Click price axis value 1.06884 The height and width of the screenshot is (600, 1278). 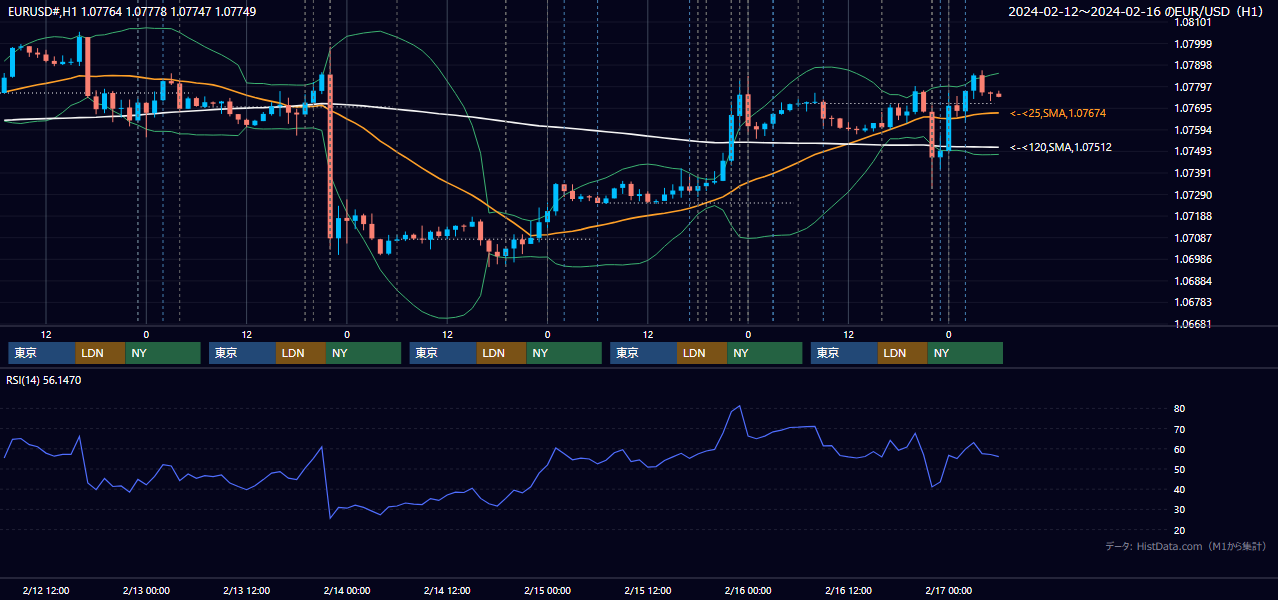point(1193,281)
